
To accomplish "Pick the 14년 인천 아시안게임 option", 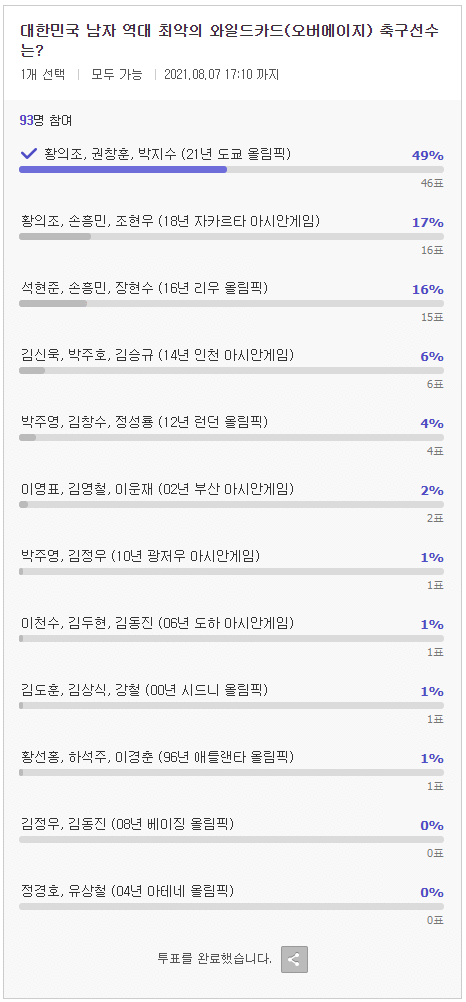I will tap(231, 367).
